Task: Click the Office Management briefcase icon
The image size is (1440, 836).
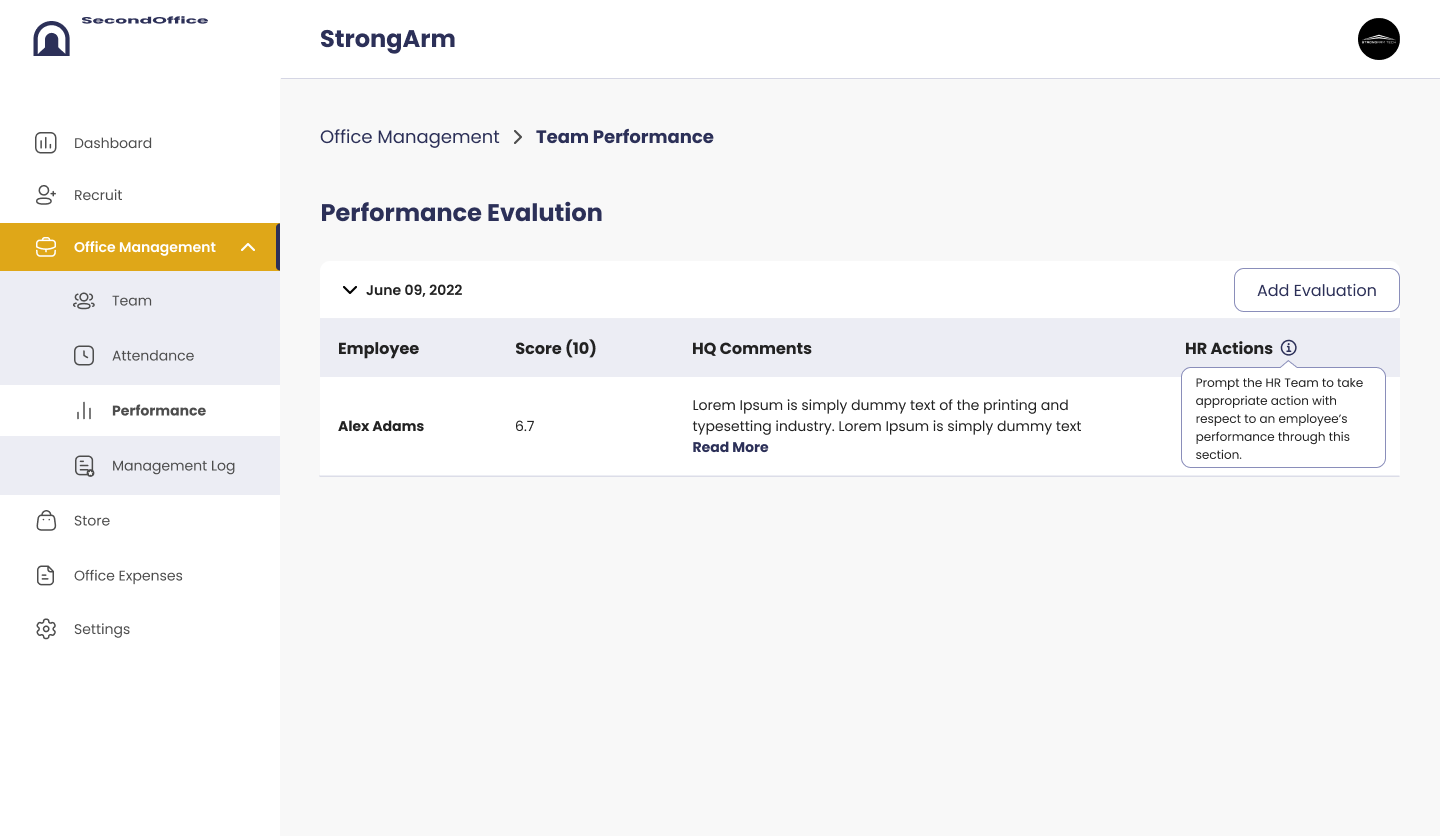Action: pos(46,247)
